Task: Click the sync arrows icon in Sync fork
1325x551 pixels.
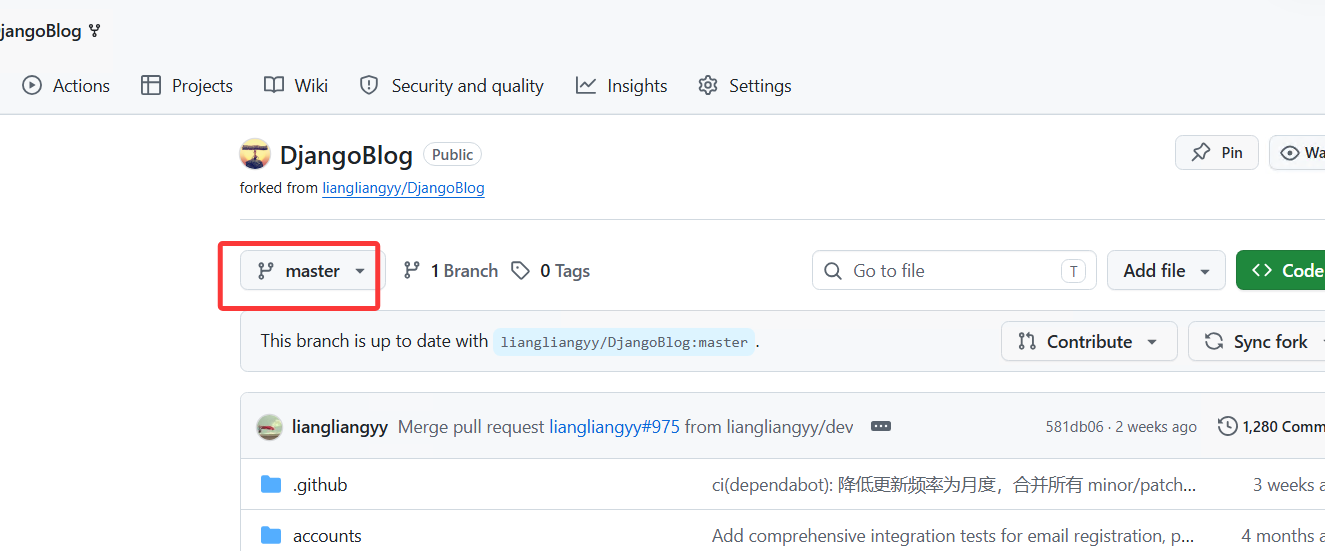Action: [1214, 342]
